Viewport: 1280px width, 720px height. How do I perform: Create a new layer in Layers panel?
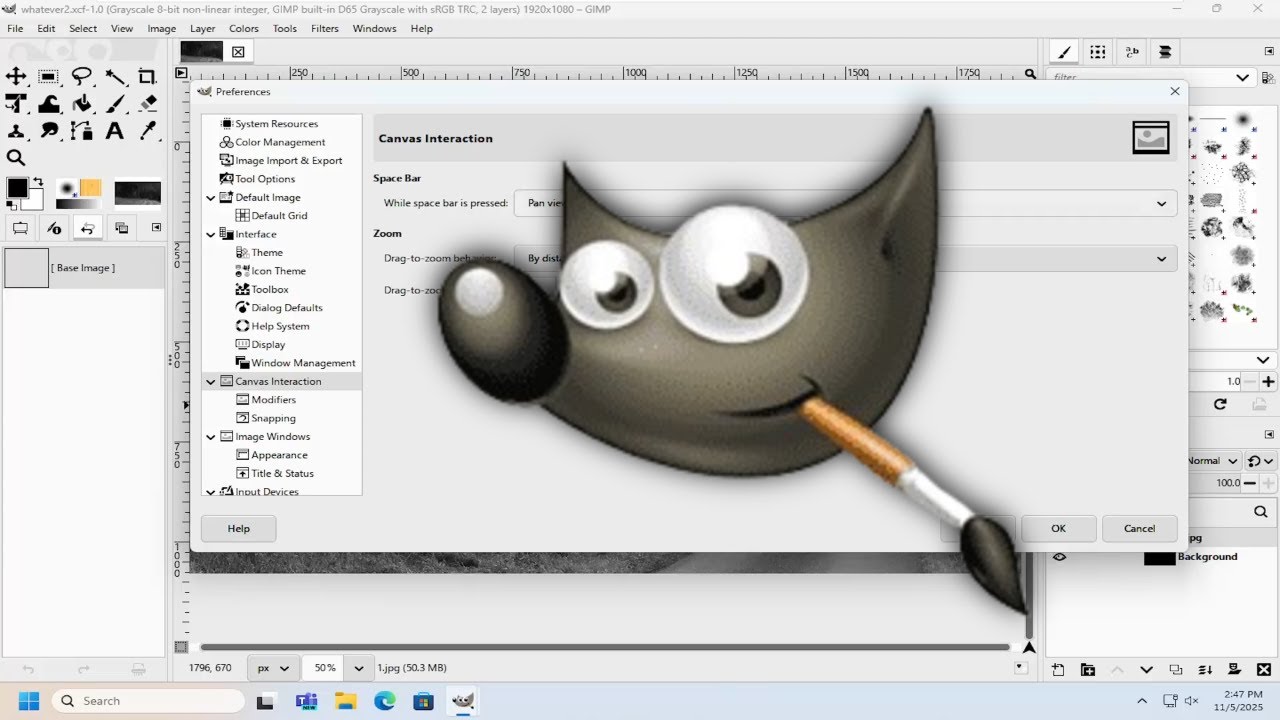point(1058,670)
